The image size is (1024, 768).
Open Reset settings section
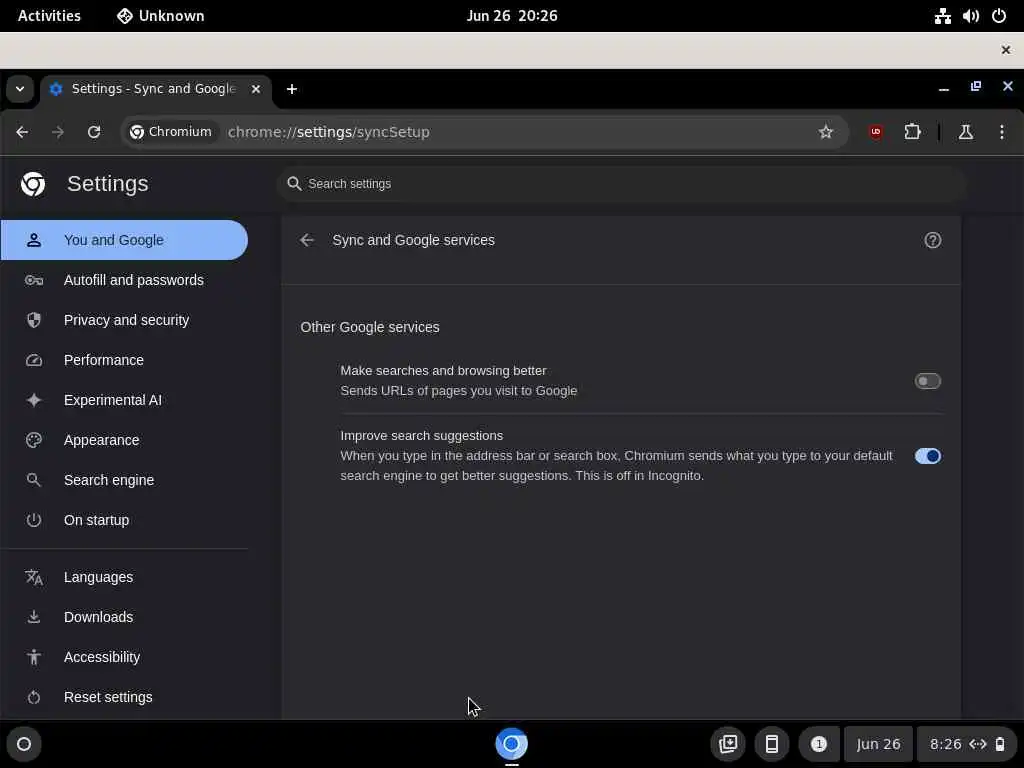[x=124, y=697]
